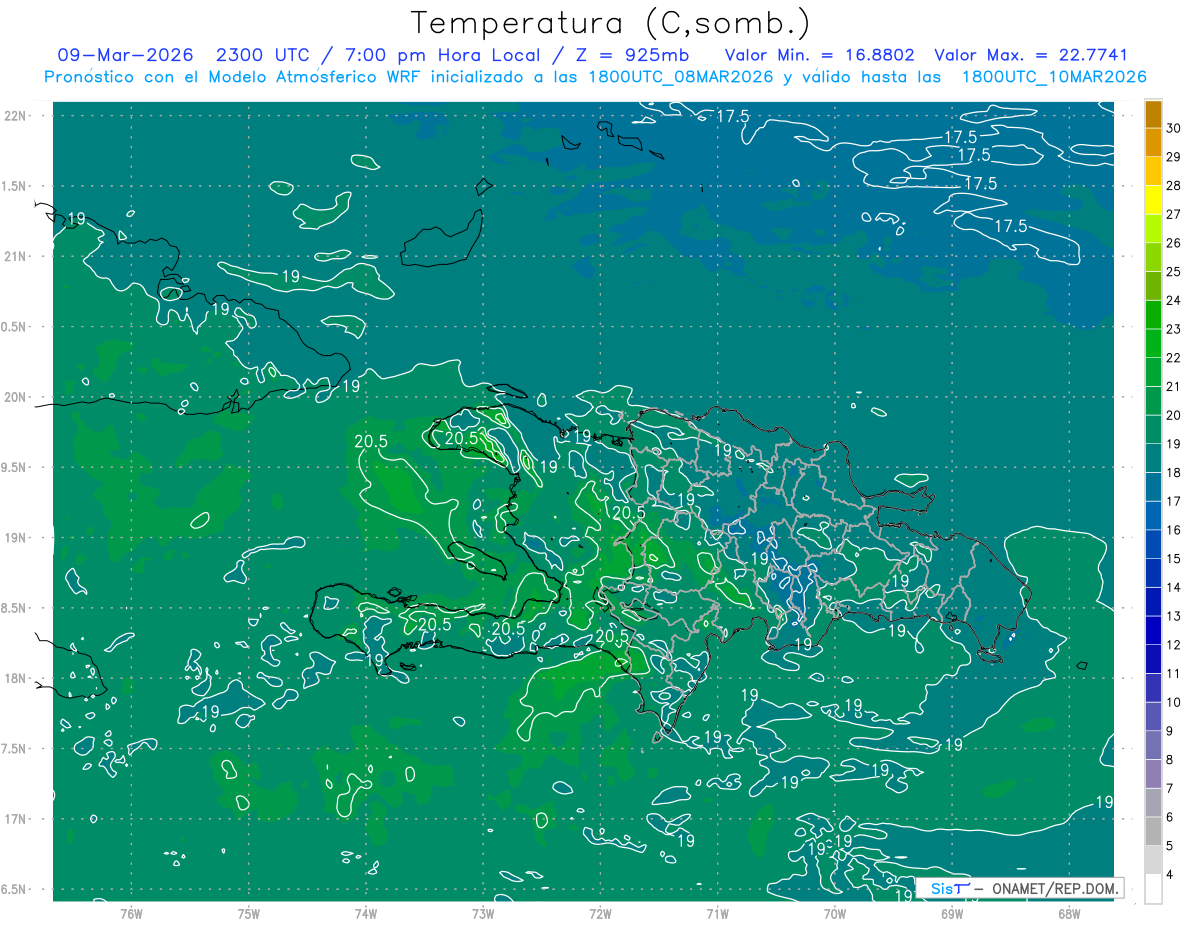Click the legend value '17'
The height and width of the screenshot is (927, 1200).
pos(1174,501)
